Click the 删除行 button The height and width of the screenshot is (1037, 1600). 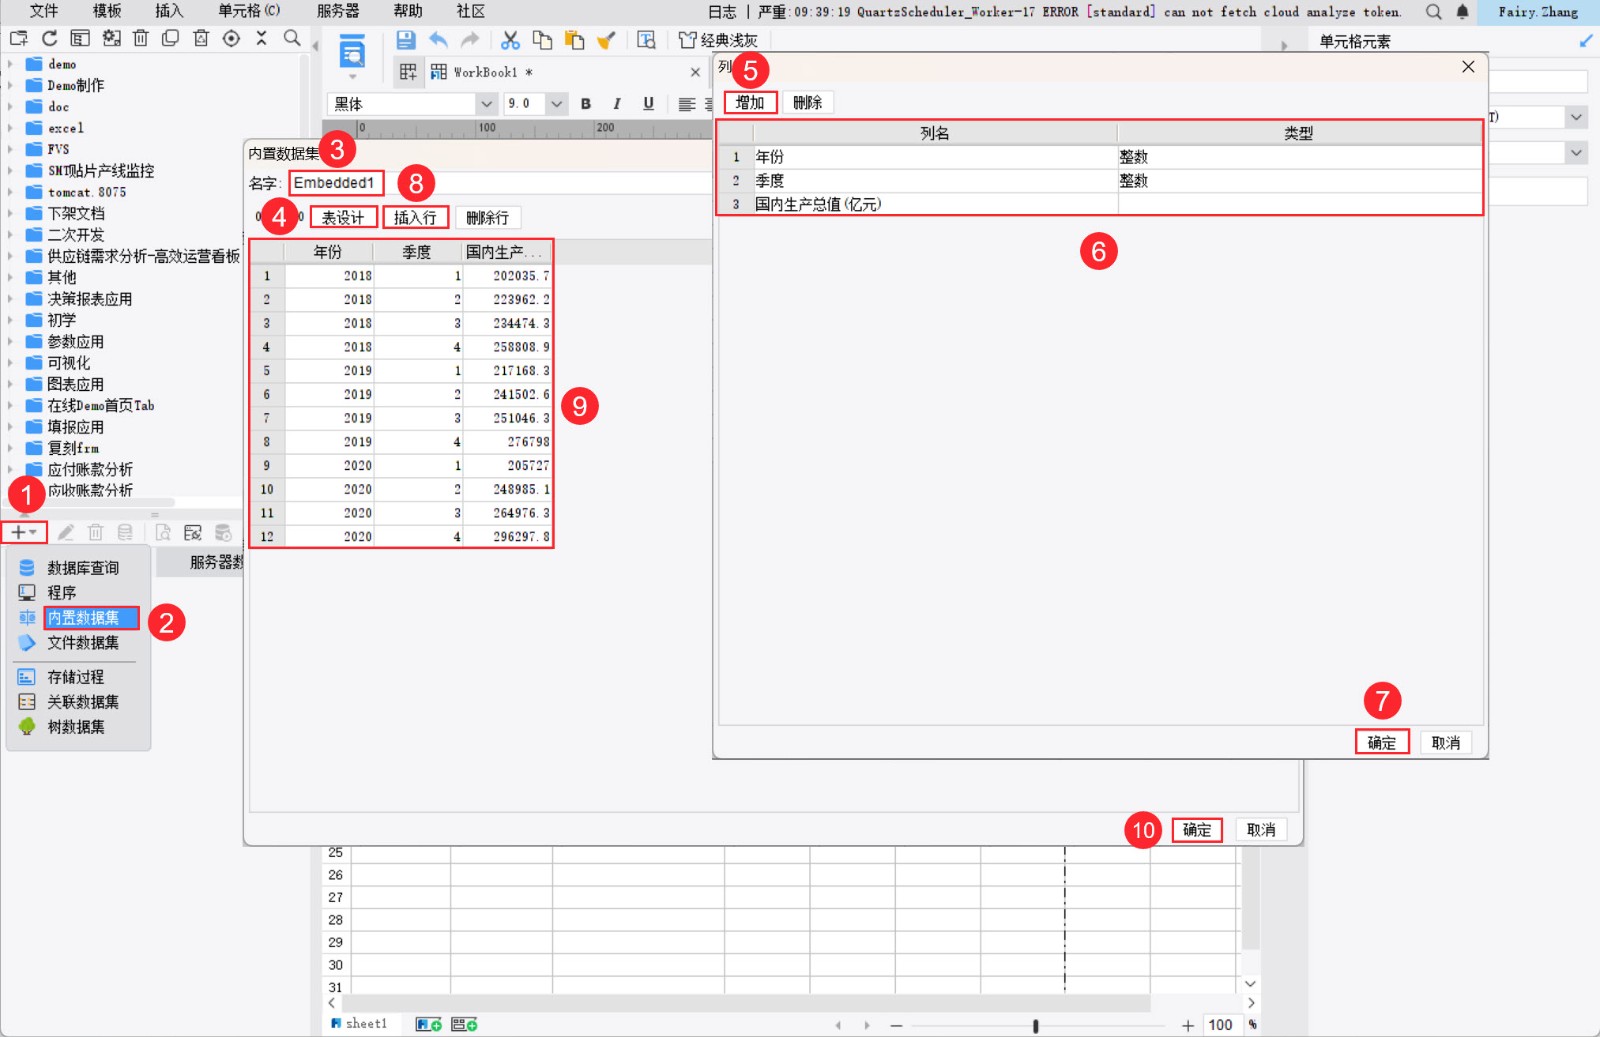pyautogui.click(x=487, y=218)
